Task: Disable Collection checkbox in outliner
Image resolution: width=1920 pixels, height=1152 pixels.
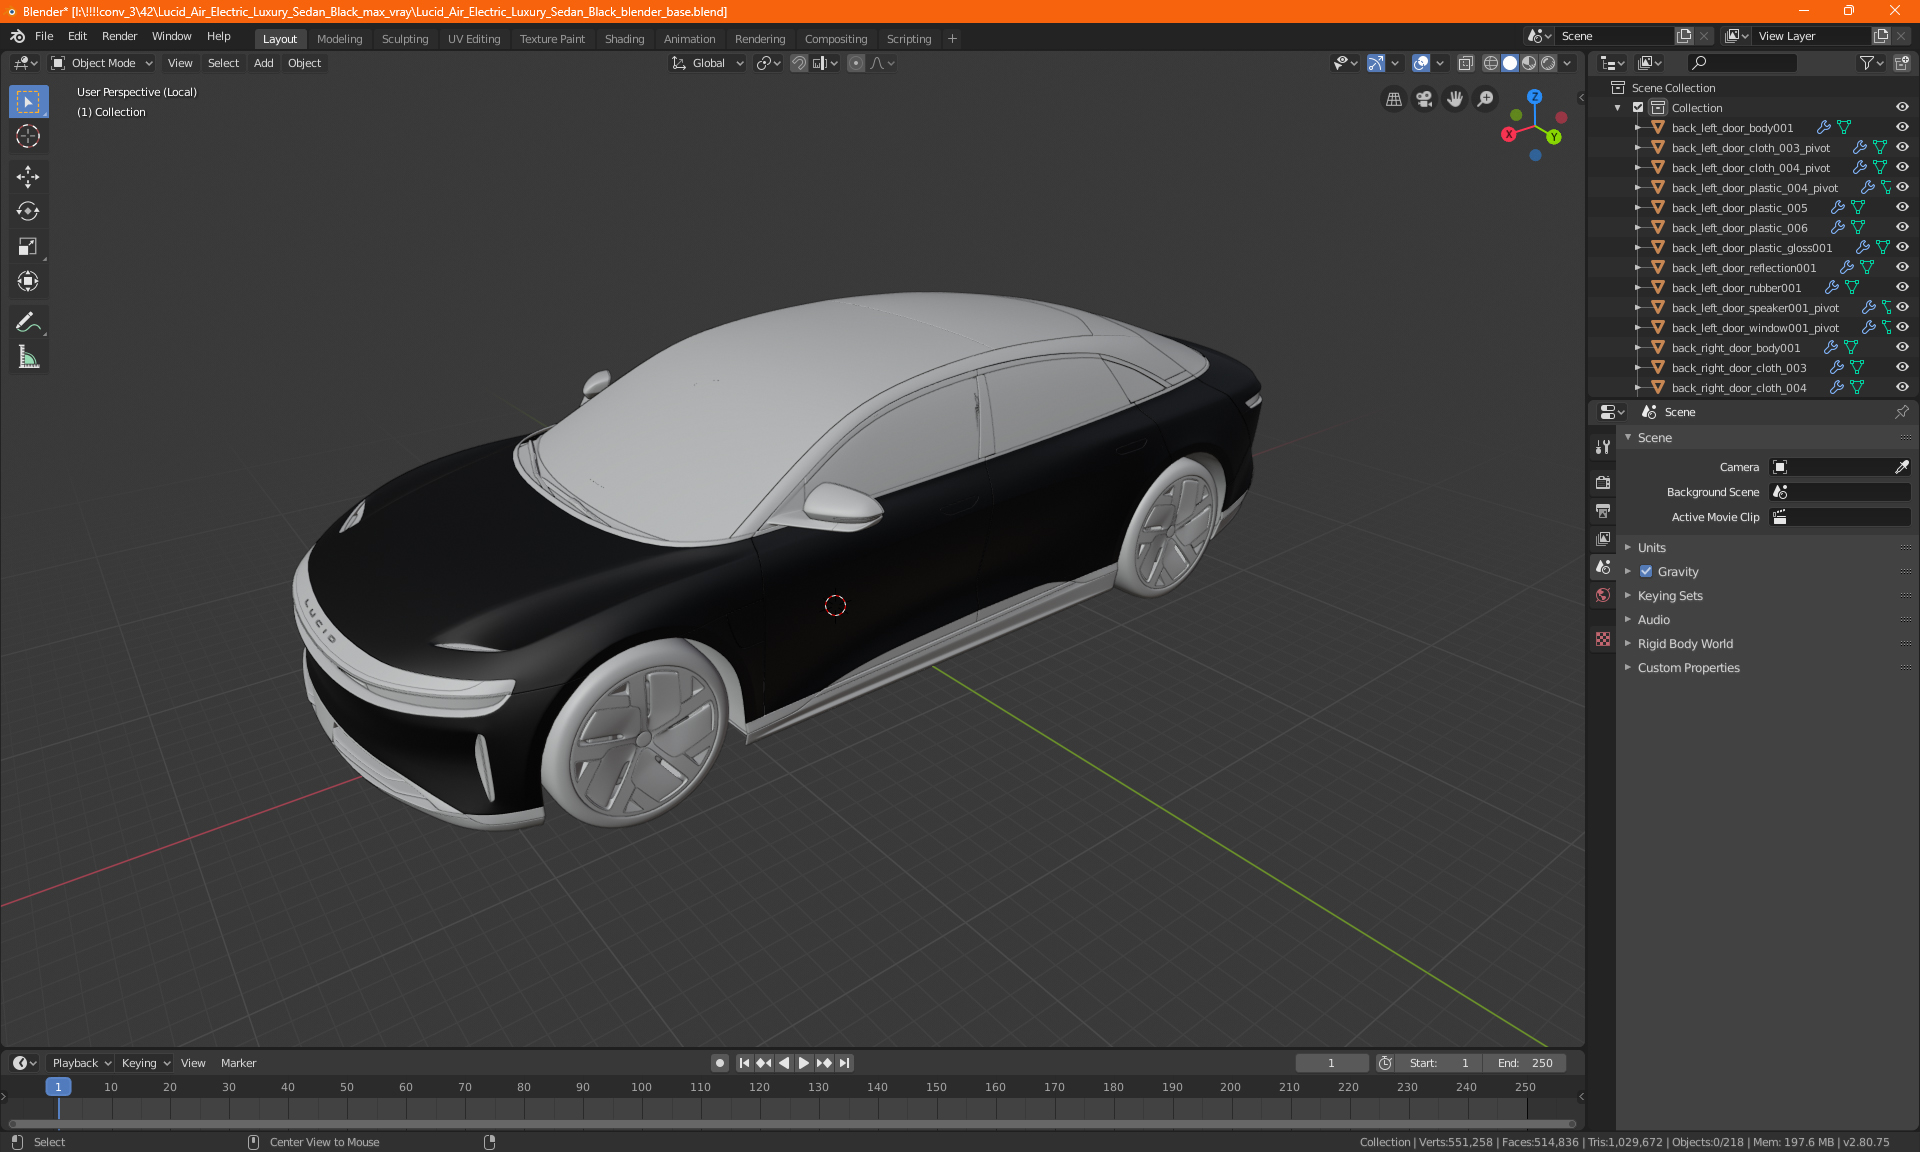Action: click(x=1638, y=107)
